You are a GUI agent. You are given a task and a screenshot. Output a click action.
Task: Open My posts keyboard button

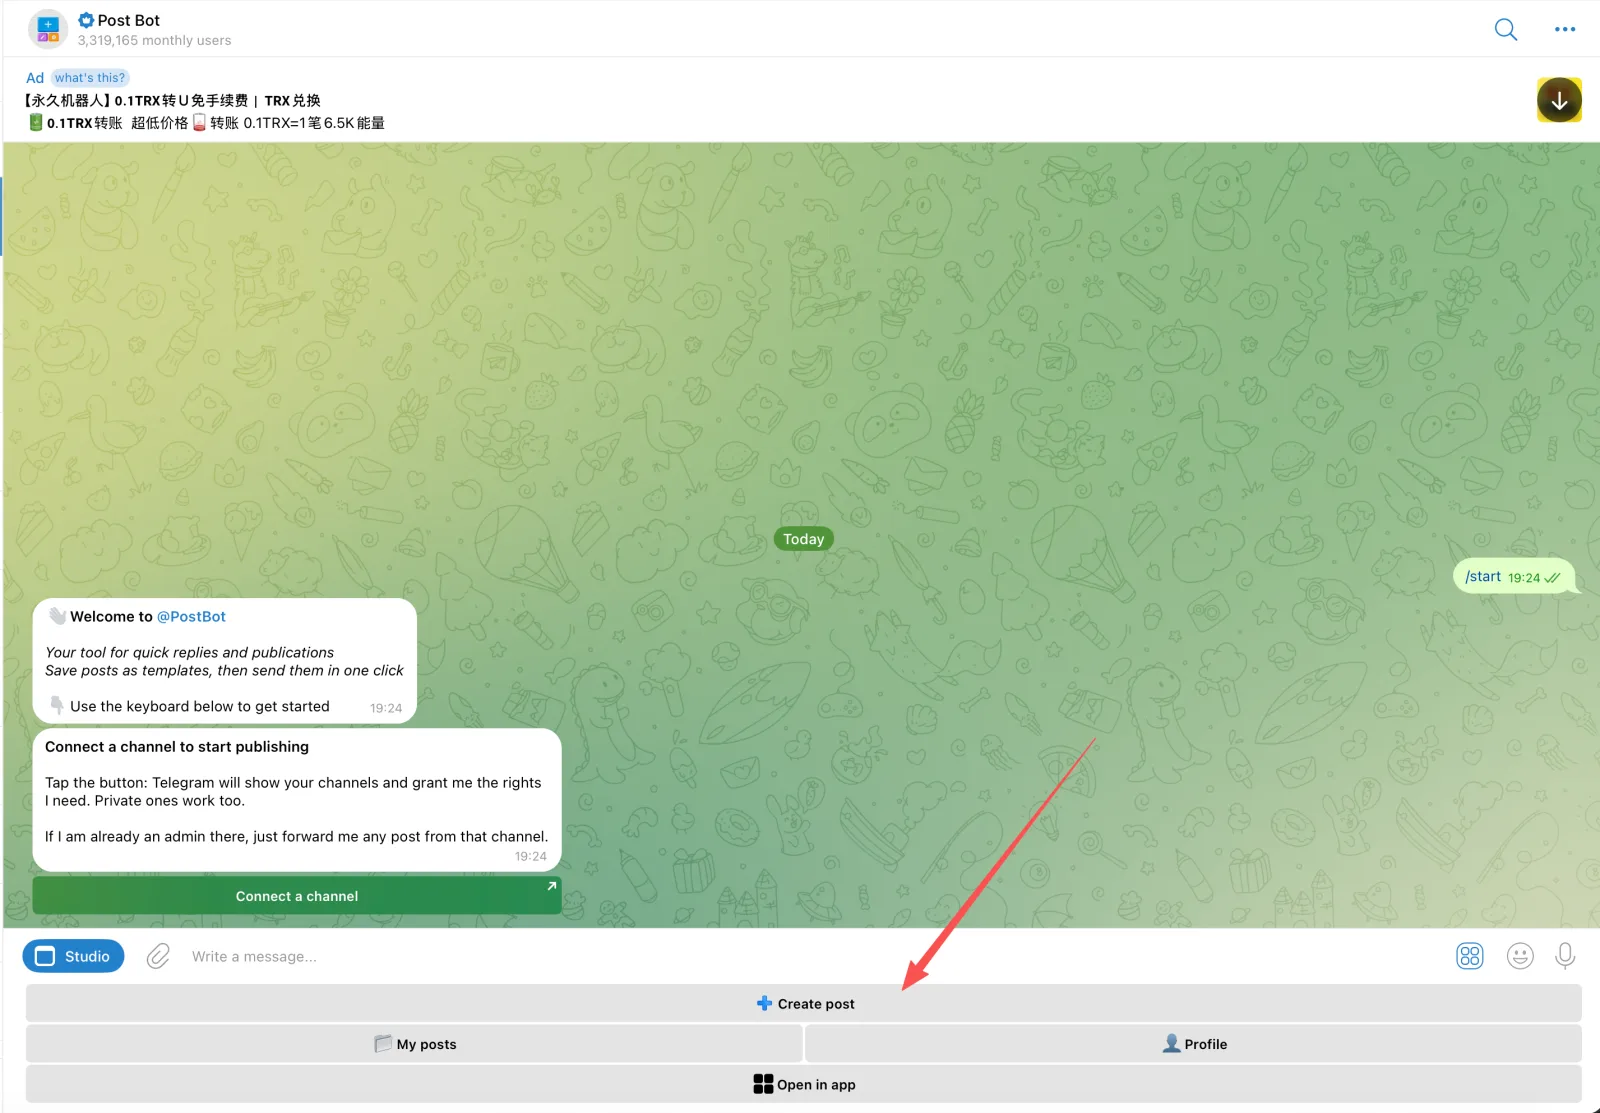coord(414,1044)
